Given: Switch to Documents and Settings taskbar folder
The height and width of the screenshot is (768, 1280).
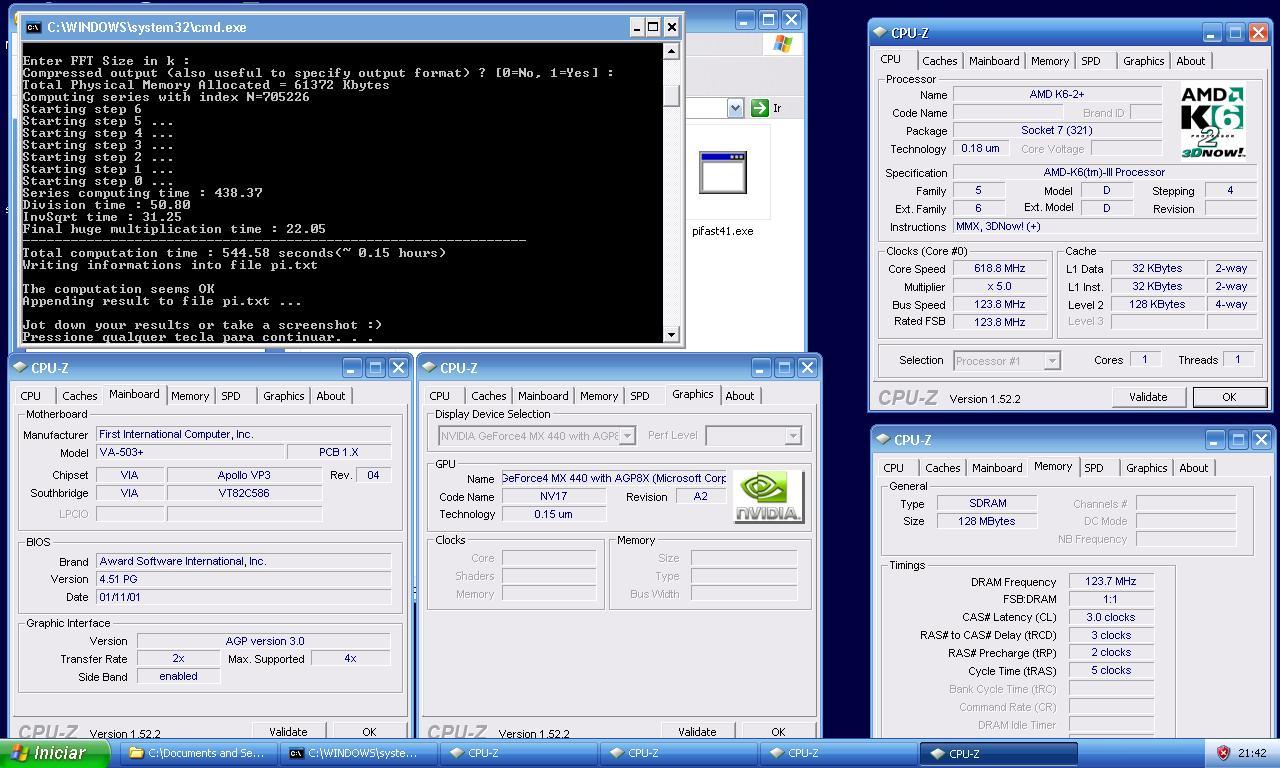Looking at the screenshot, I should [198, 753].
